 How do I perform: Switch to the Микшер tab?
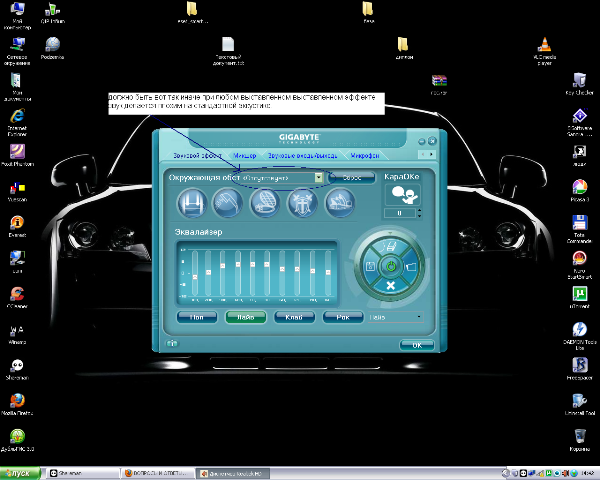(x=245, y=155)
